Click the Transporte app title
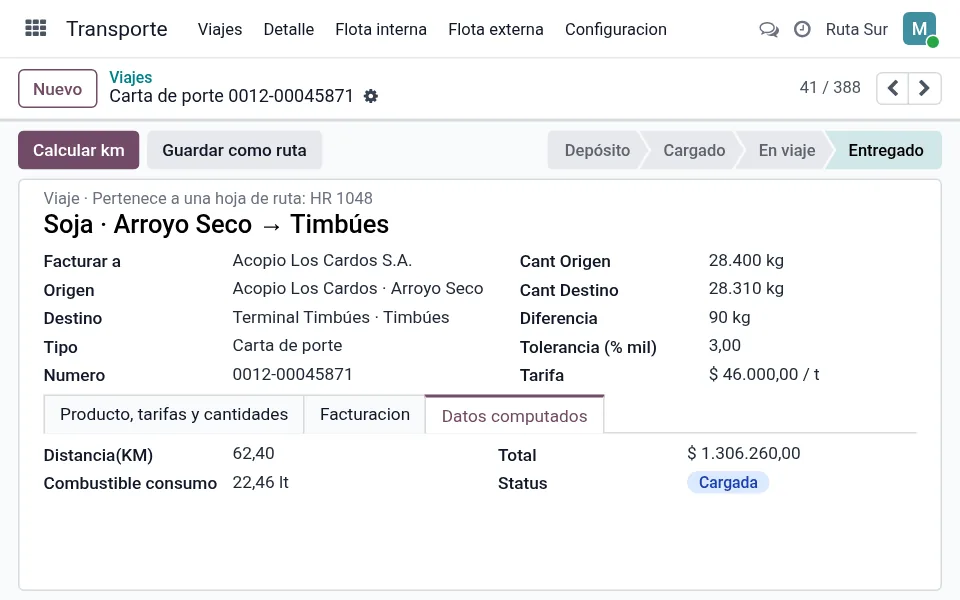 click(x=117, y=29)
